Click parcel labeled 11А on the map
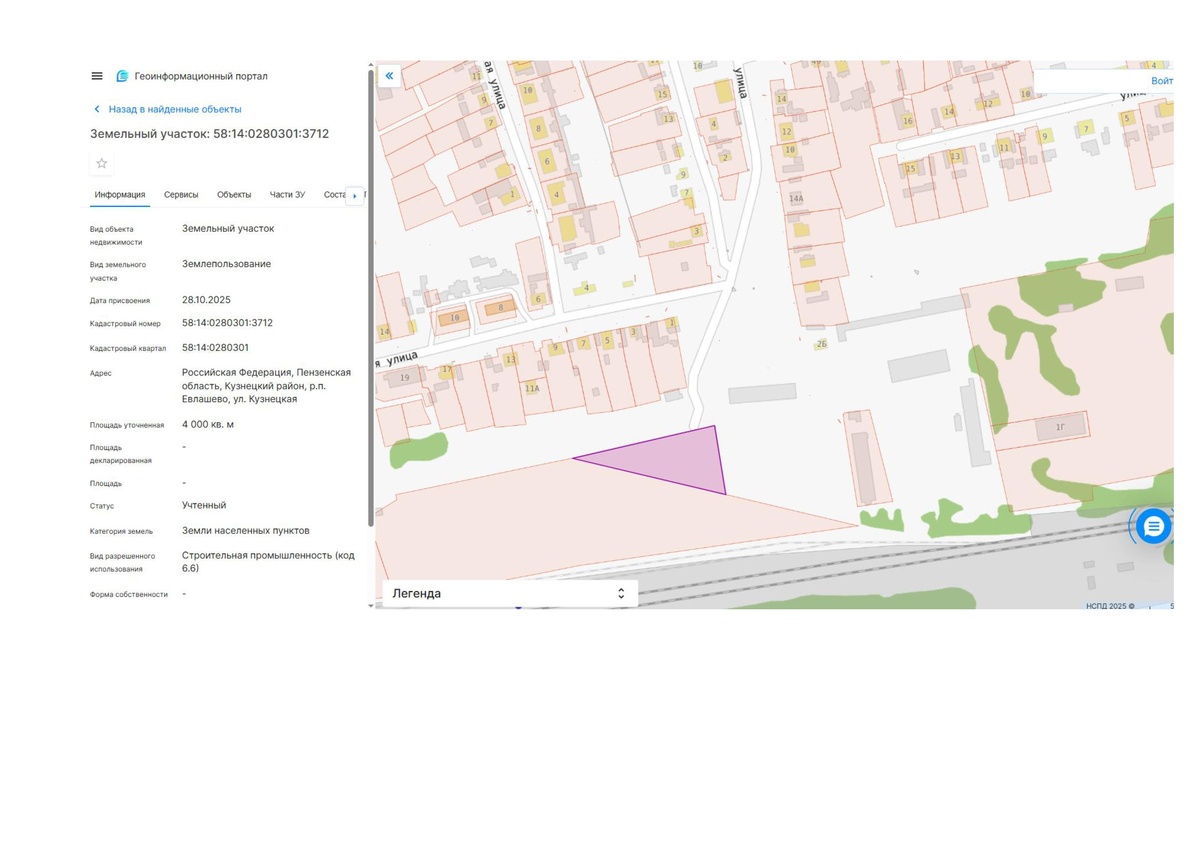 [x=532, y=388]
